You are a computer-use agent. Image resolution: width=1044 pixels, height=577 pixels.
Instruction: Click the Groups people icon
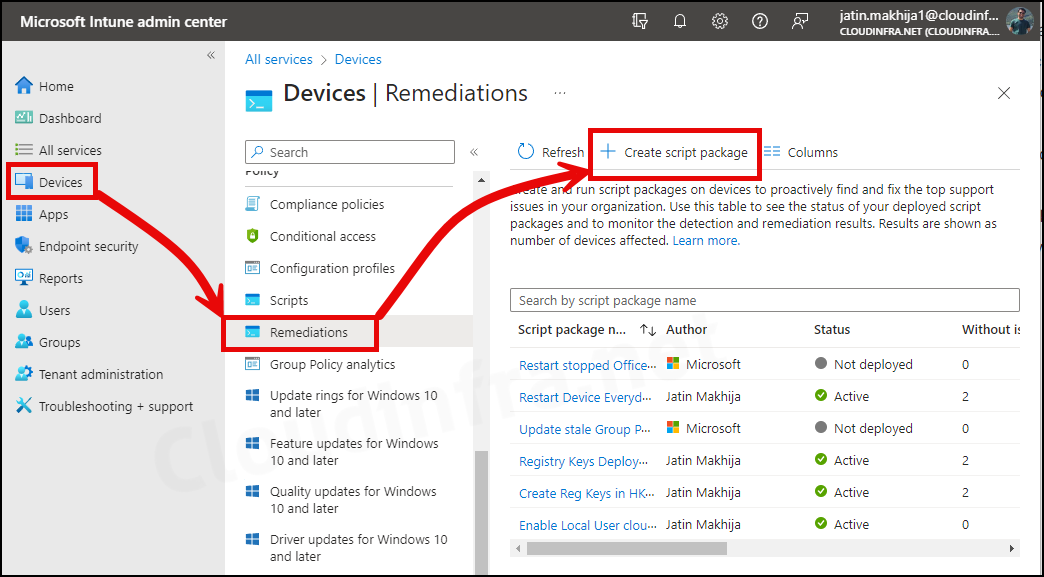24,341
